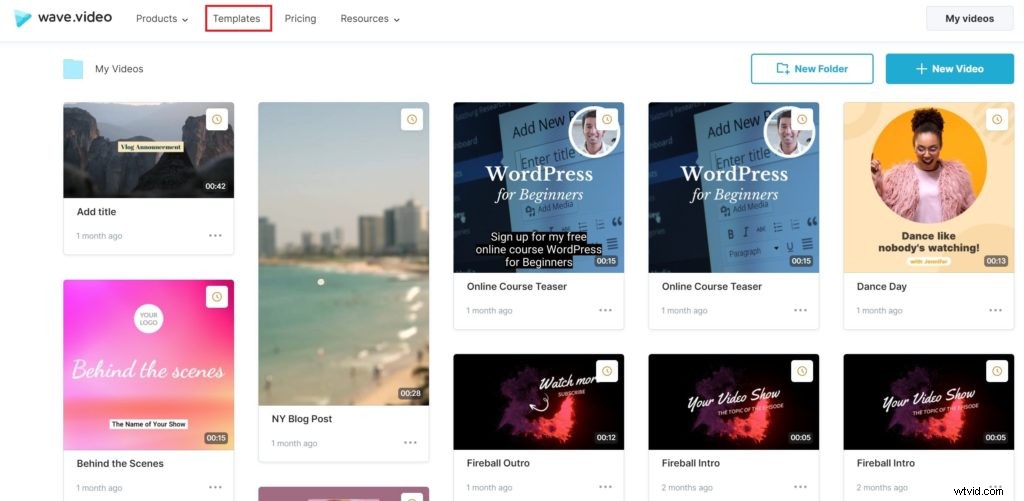Open the Fireball Outro Watch more thumbnail
The width and height of the screenshot is (1024, 501).
538,402
